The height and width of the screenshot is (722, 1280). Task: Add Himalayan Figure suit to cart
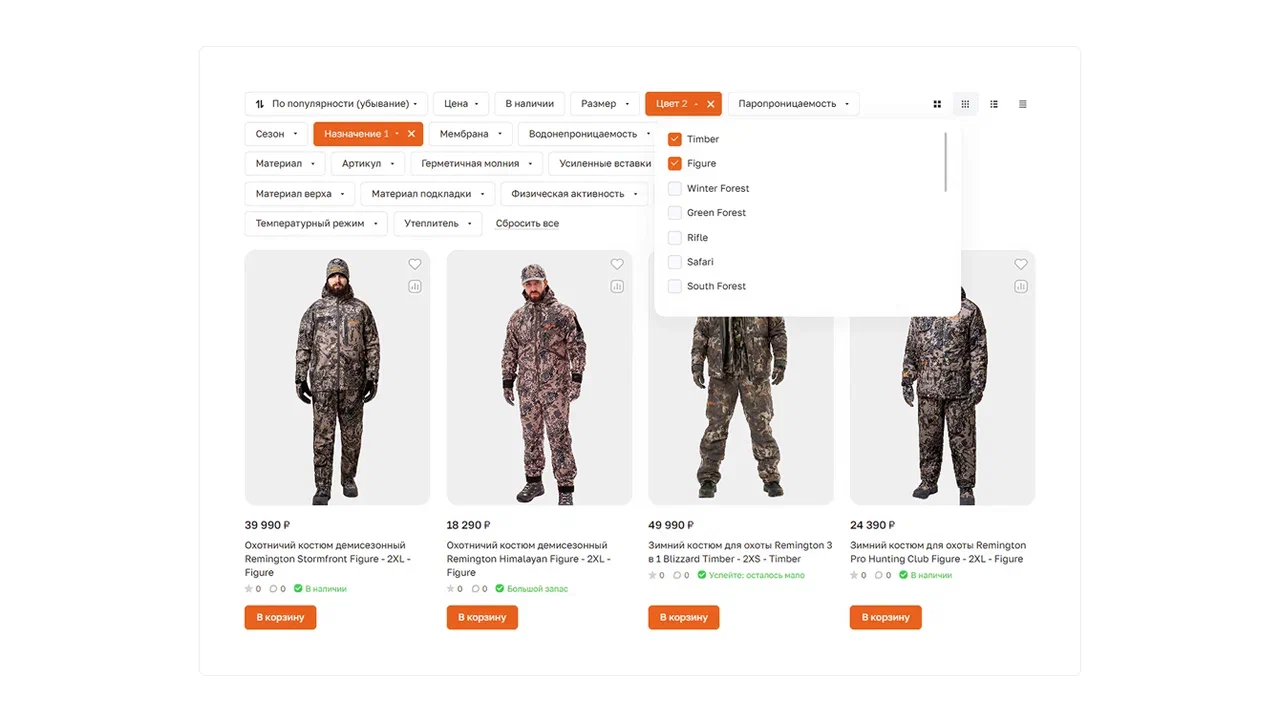click(x=482, y=618)
